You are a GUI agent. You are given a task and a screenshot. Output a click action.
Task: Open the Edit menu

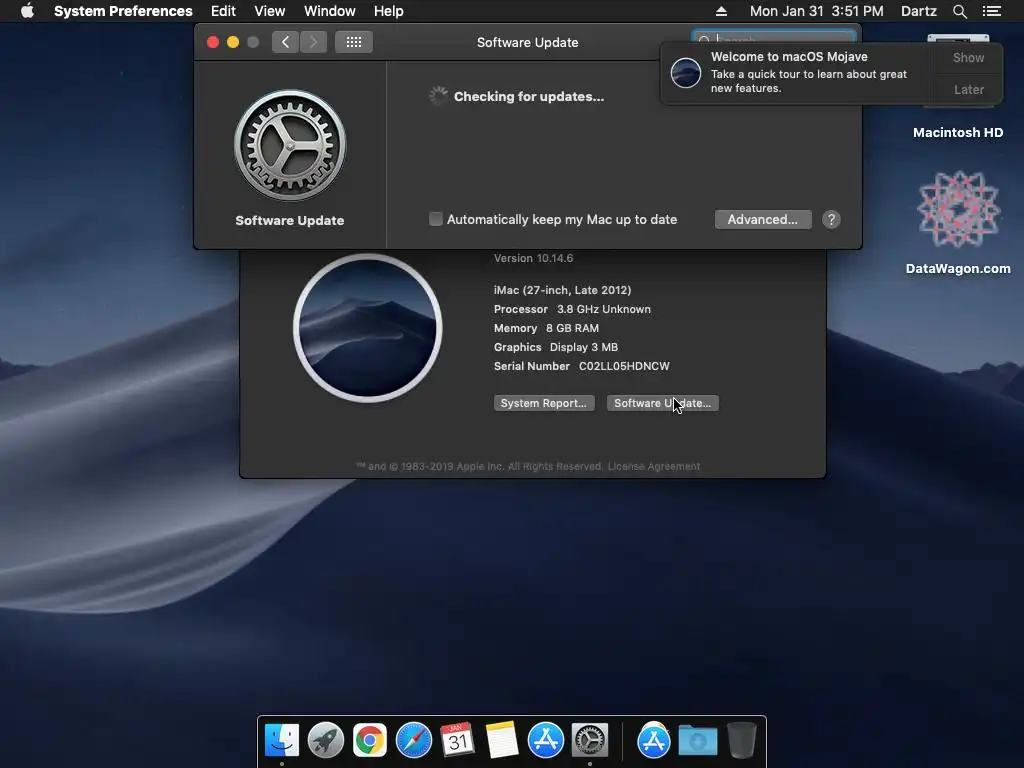(223, 11)
